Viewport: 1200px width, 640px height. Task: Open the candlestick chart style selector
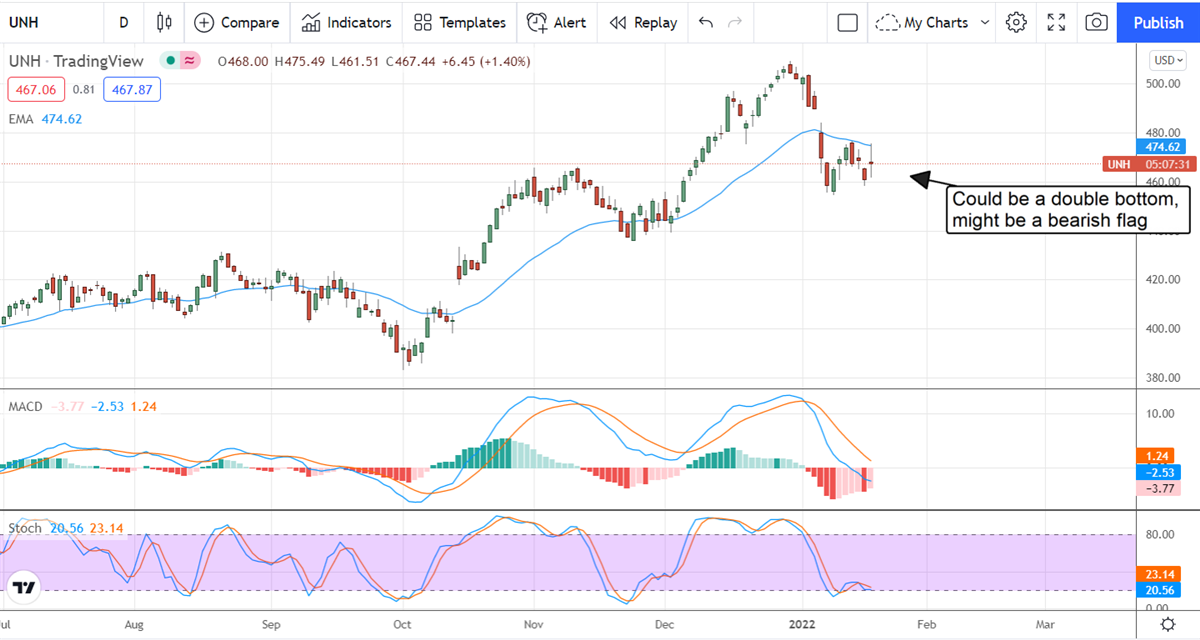coord(165,22)
